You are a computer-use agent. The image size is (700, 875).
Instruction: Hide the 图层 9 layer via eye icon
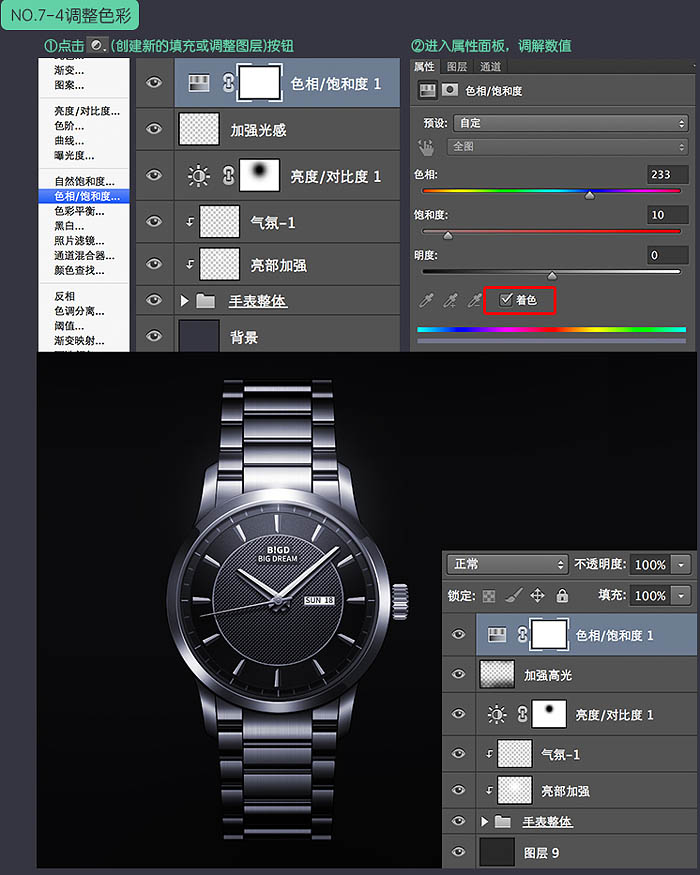click(x=458, y=852)
